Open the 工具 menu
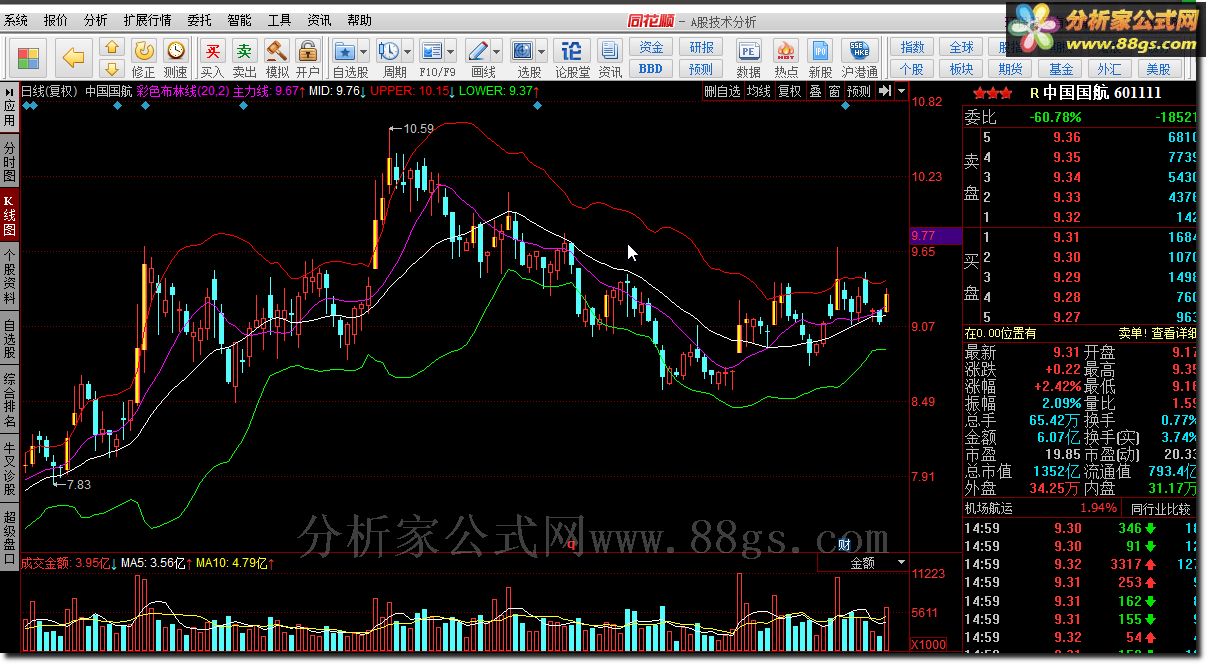Screen dimensions: 1208x664 (x=279, y=20)
